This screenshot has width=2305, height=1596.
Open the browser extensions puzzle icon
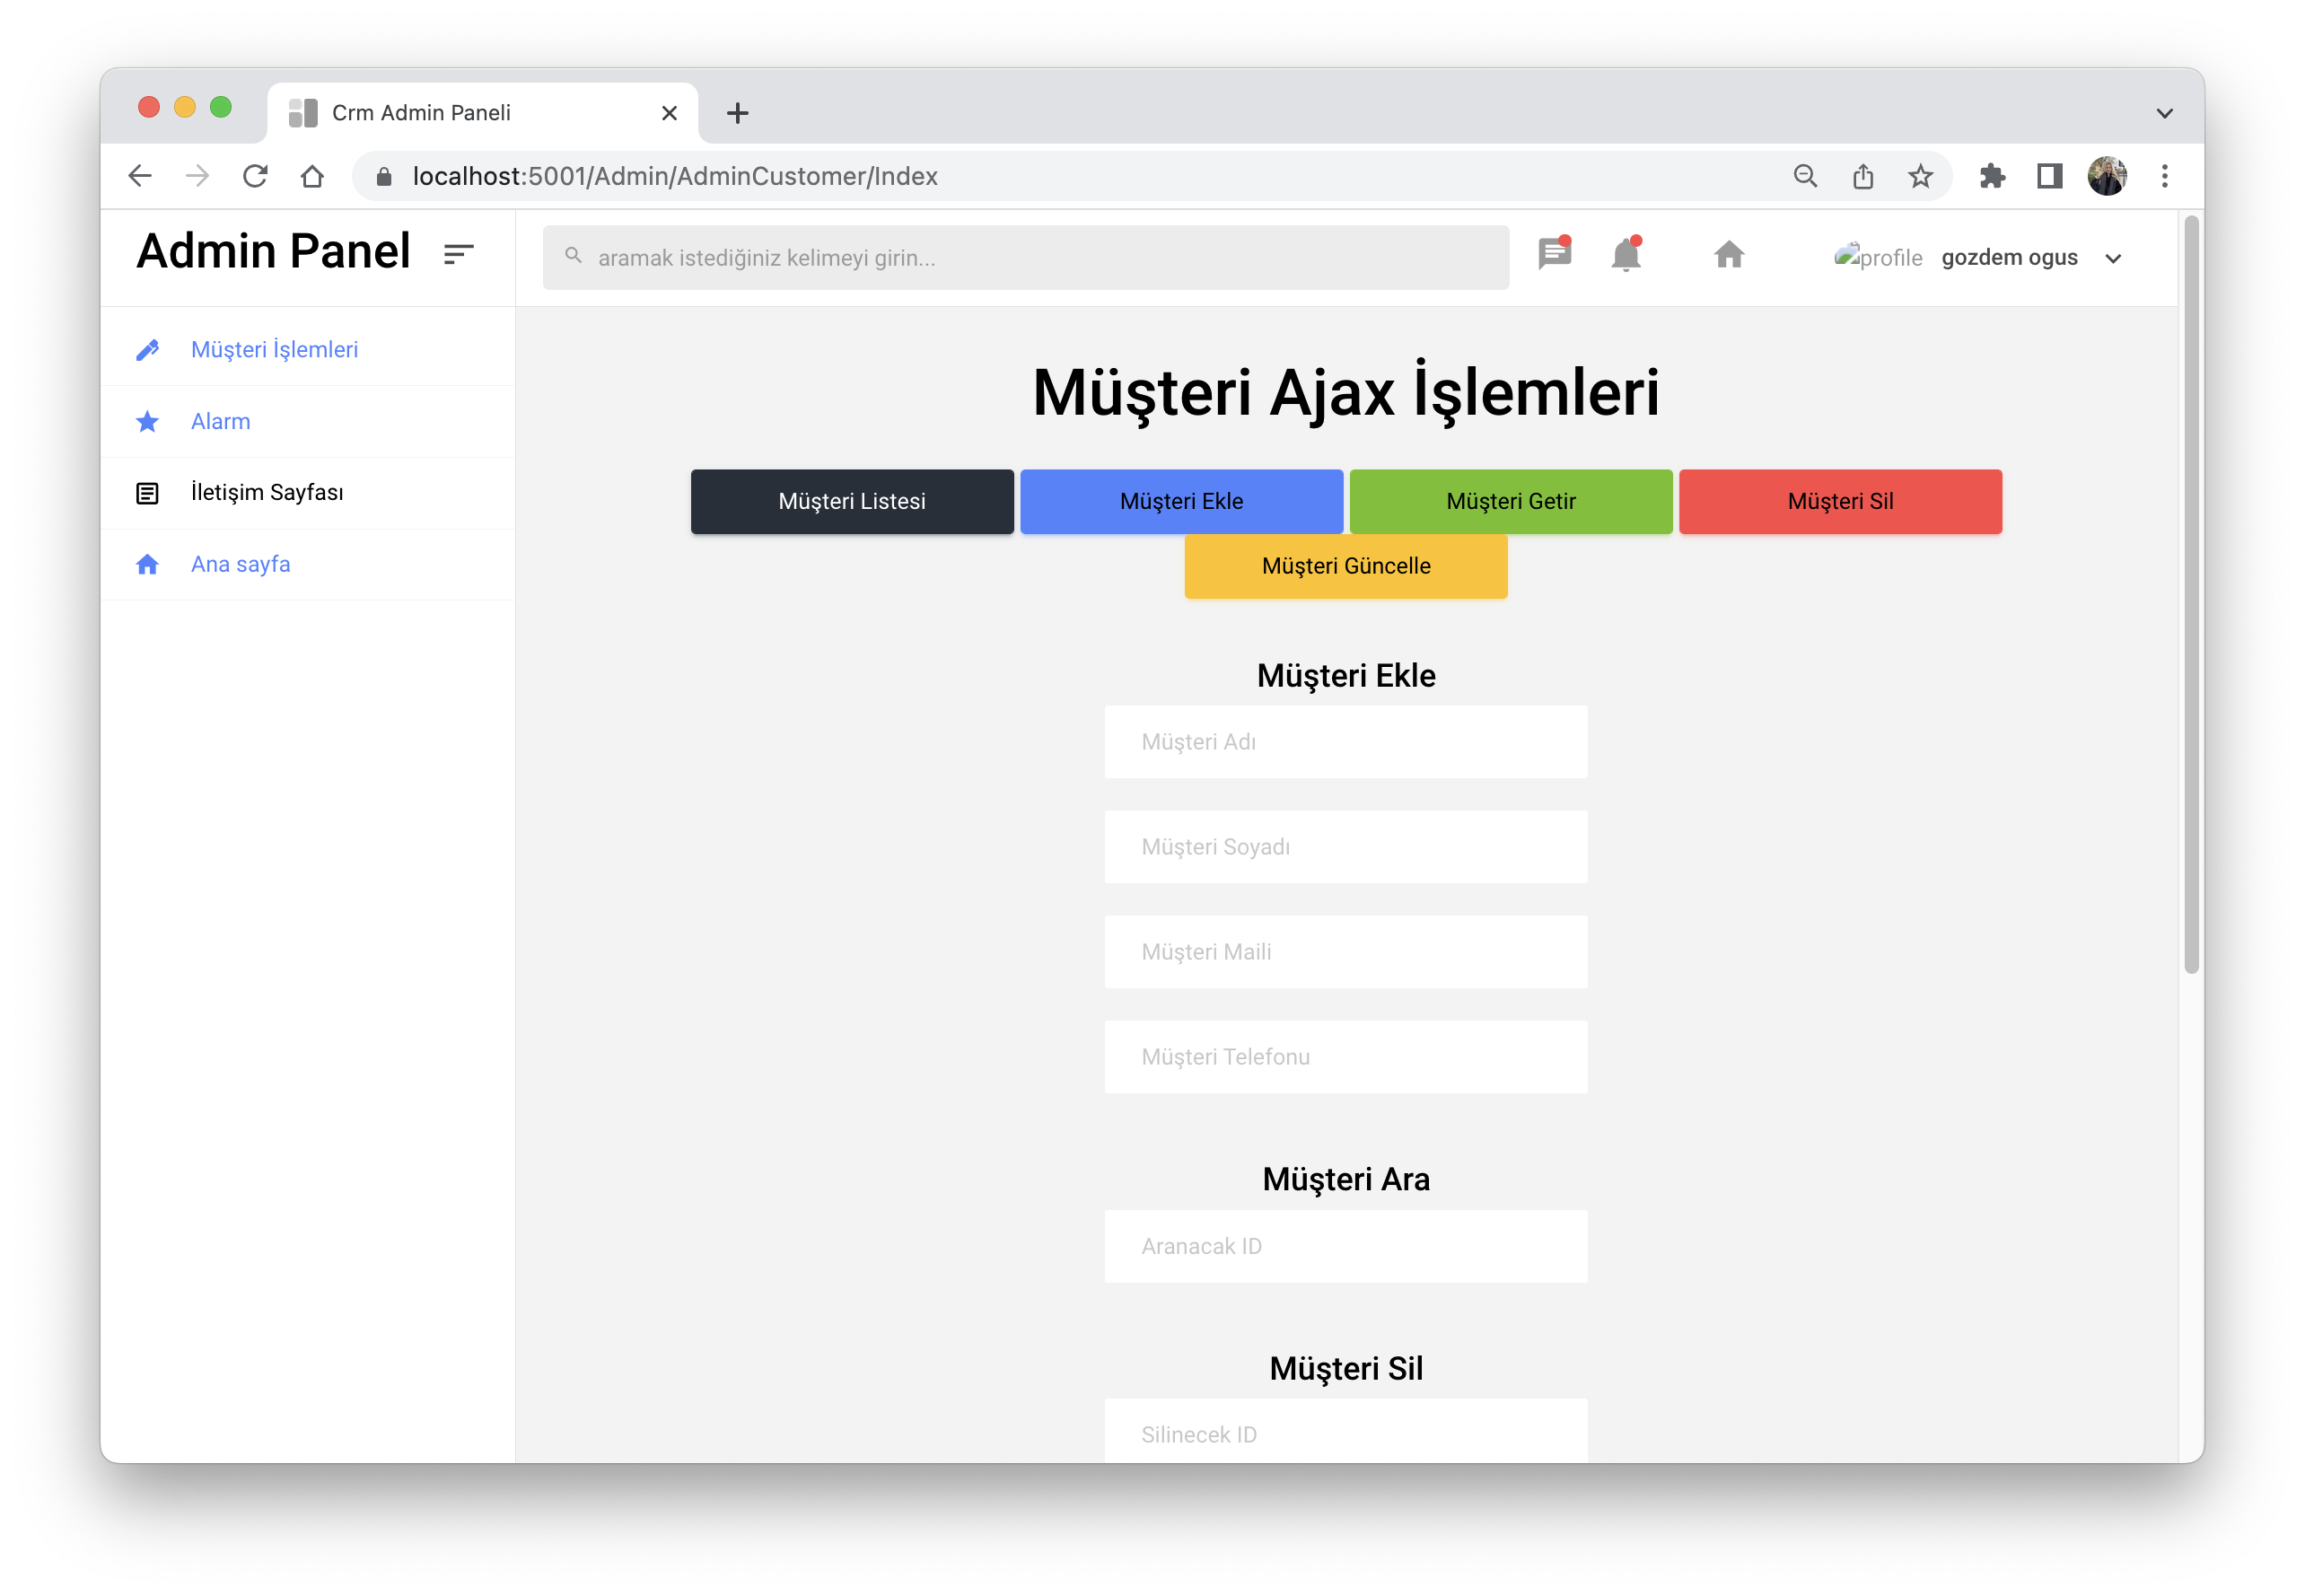coord(1992,176)
